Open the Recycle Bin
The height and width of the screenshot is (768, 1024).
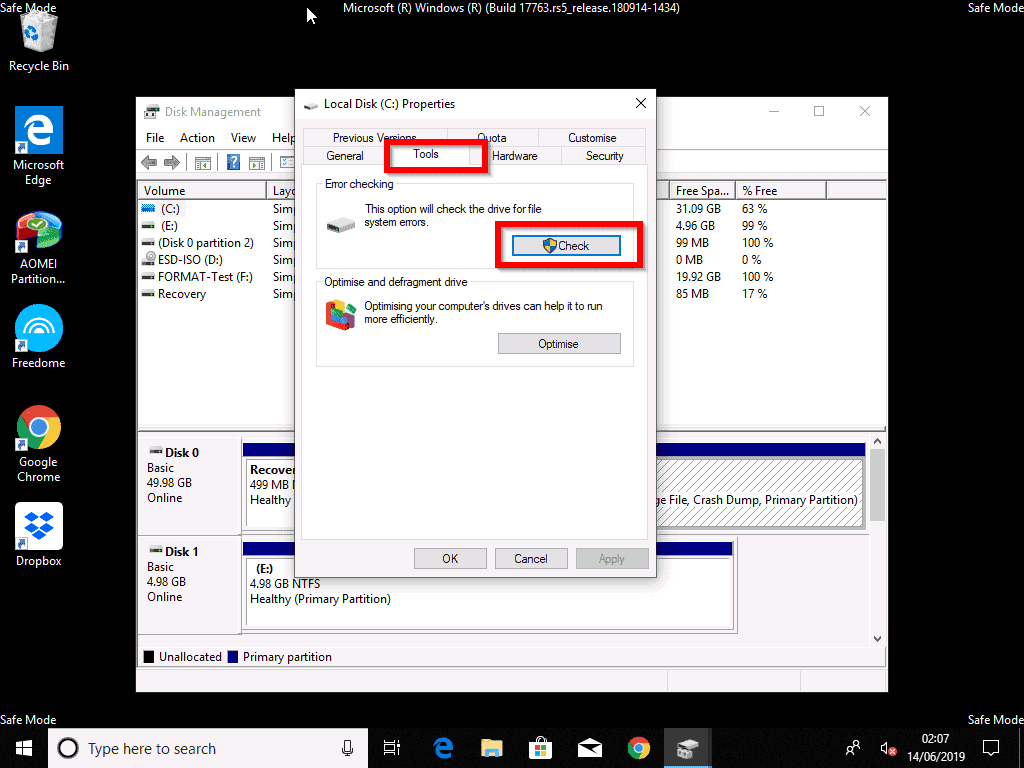[x=38, y=33]
